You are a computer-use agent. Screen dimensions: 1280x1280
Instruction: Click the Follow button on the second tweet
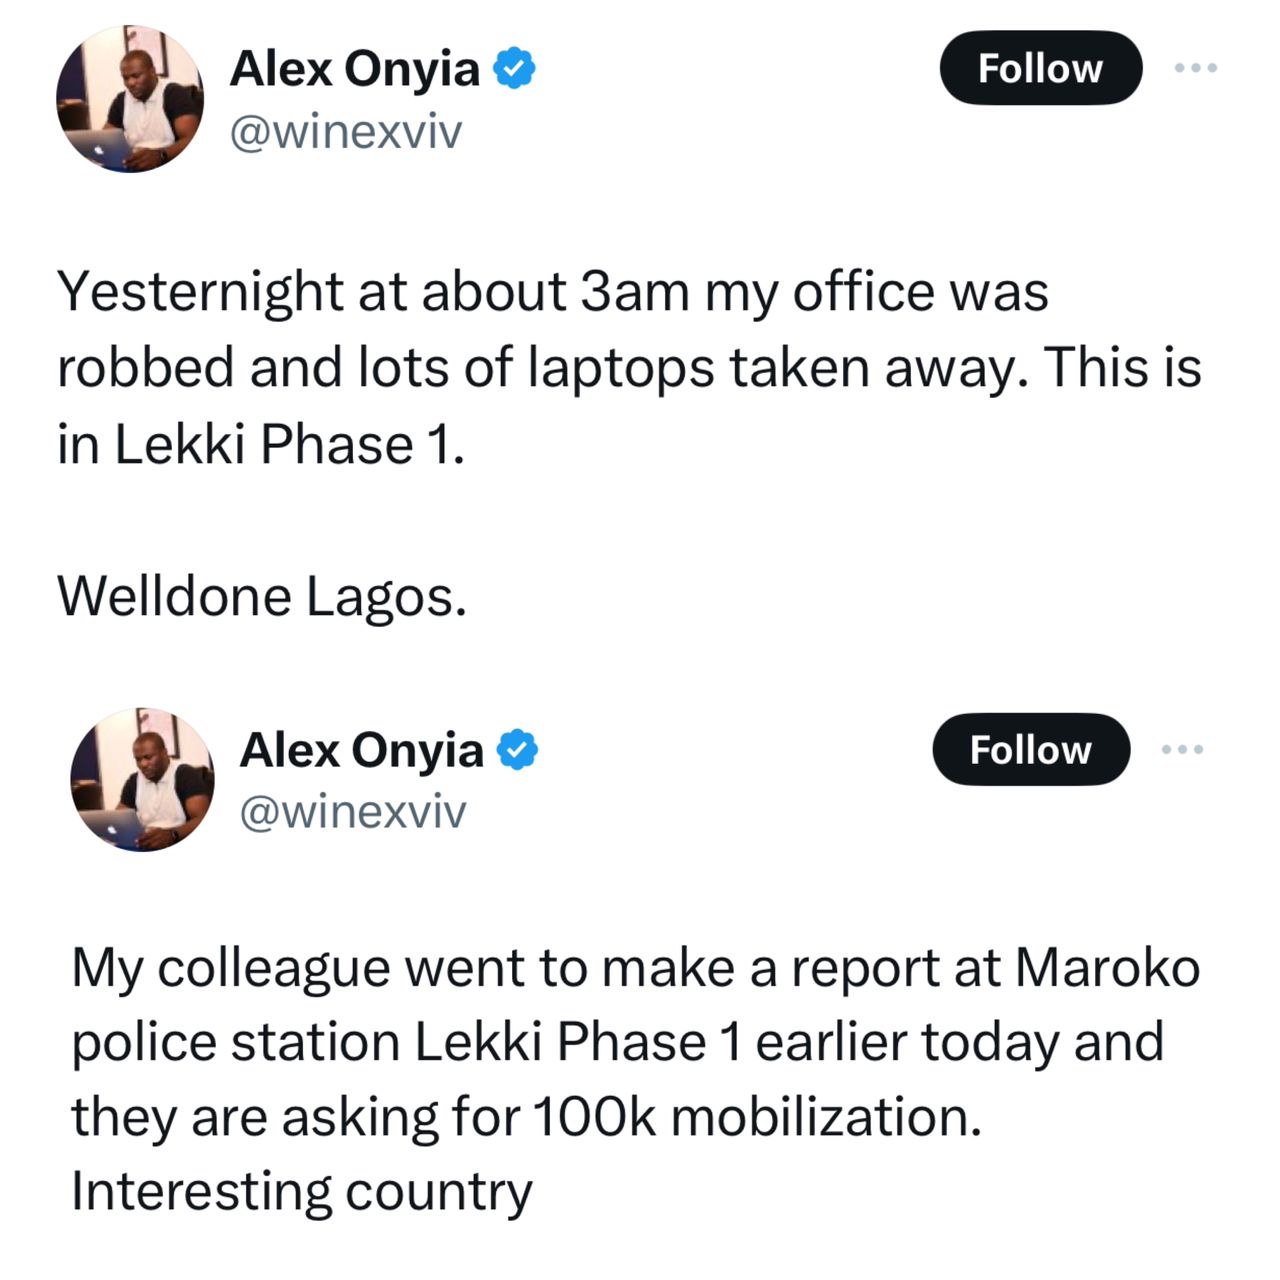(x=1031, y=749)
